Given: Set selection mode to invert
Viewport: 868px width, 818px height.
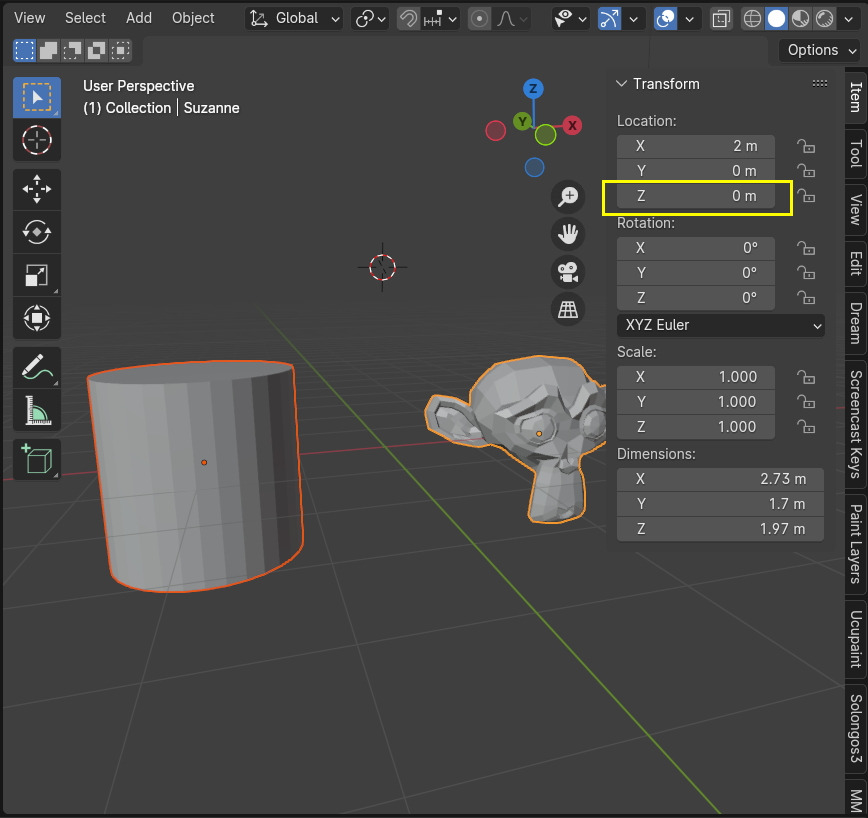Looking at the screenshot, I should pos(96,50).
